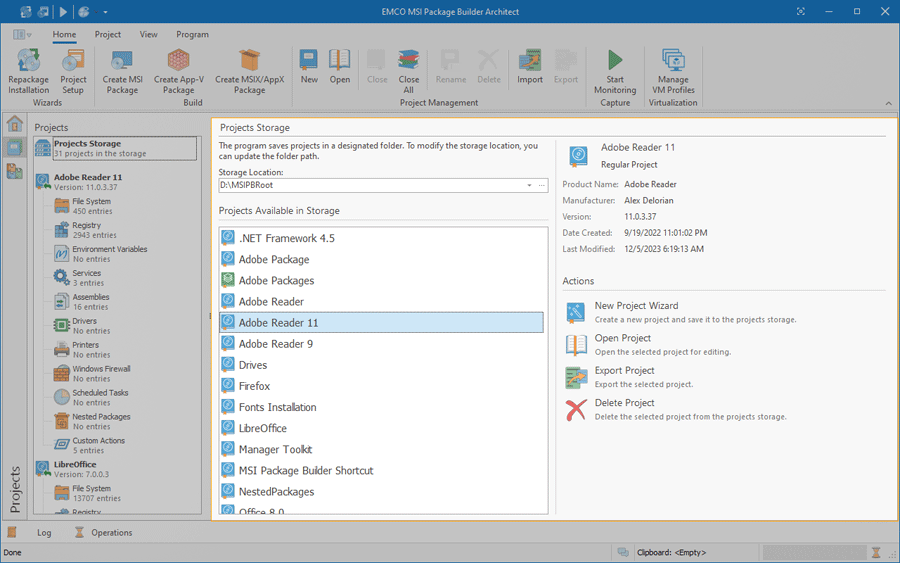Switch to the Project ribbon tab
Viewport: 900px width, 563px height.
(108, 34)
